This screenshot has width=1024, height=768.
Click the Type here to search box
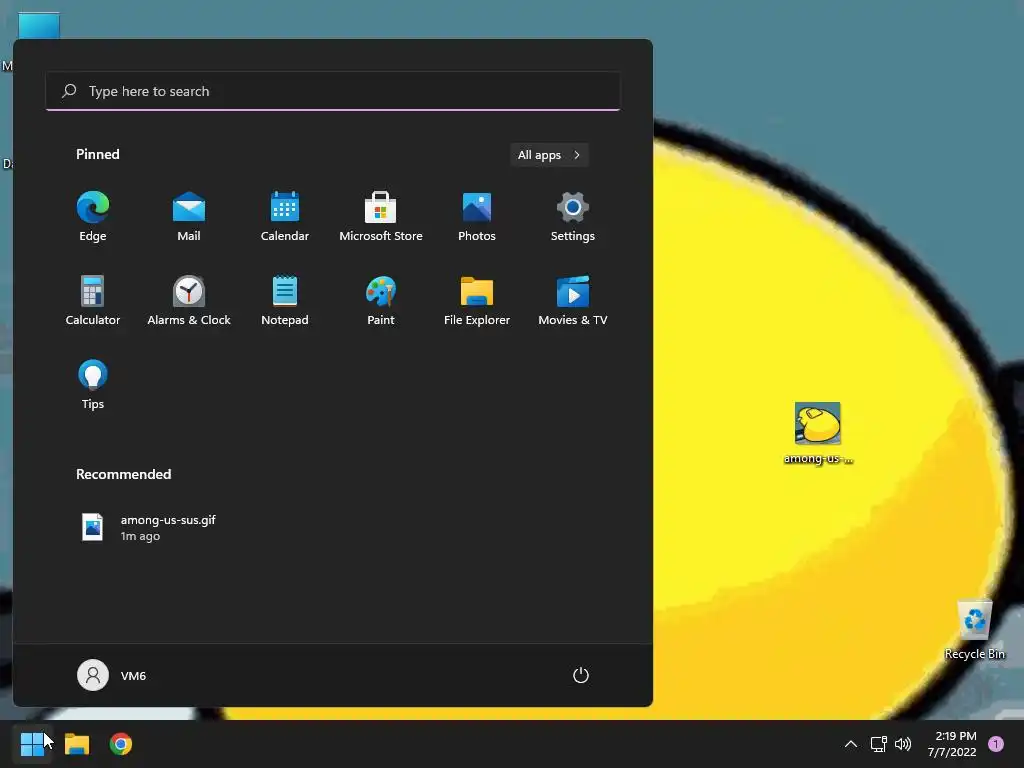333,91
